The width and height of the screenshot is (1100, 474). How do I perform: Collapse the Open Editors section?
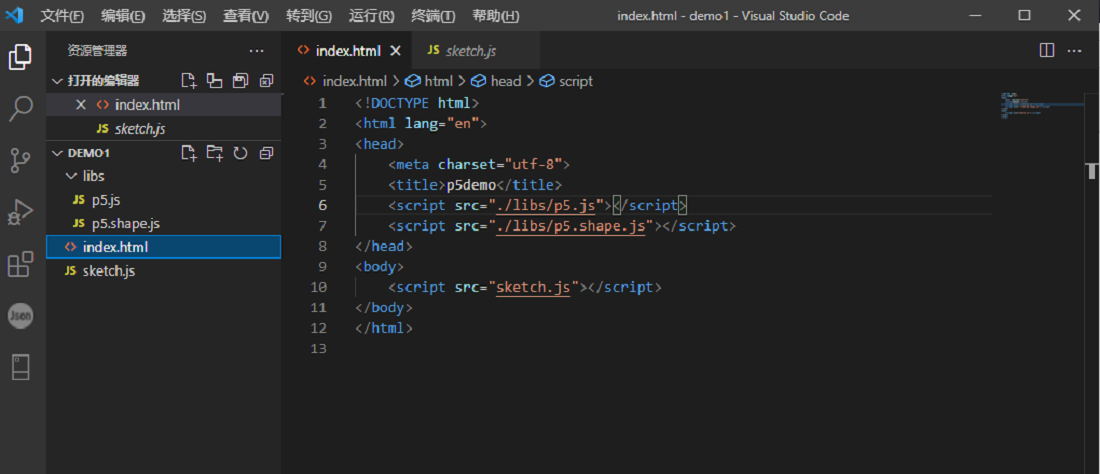point(57,81)
